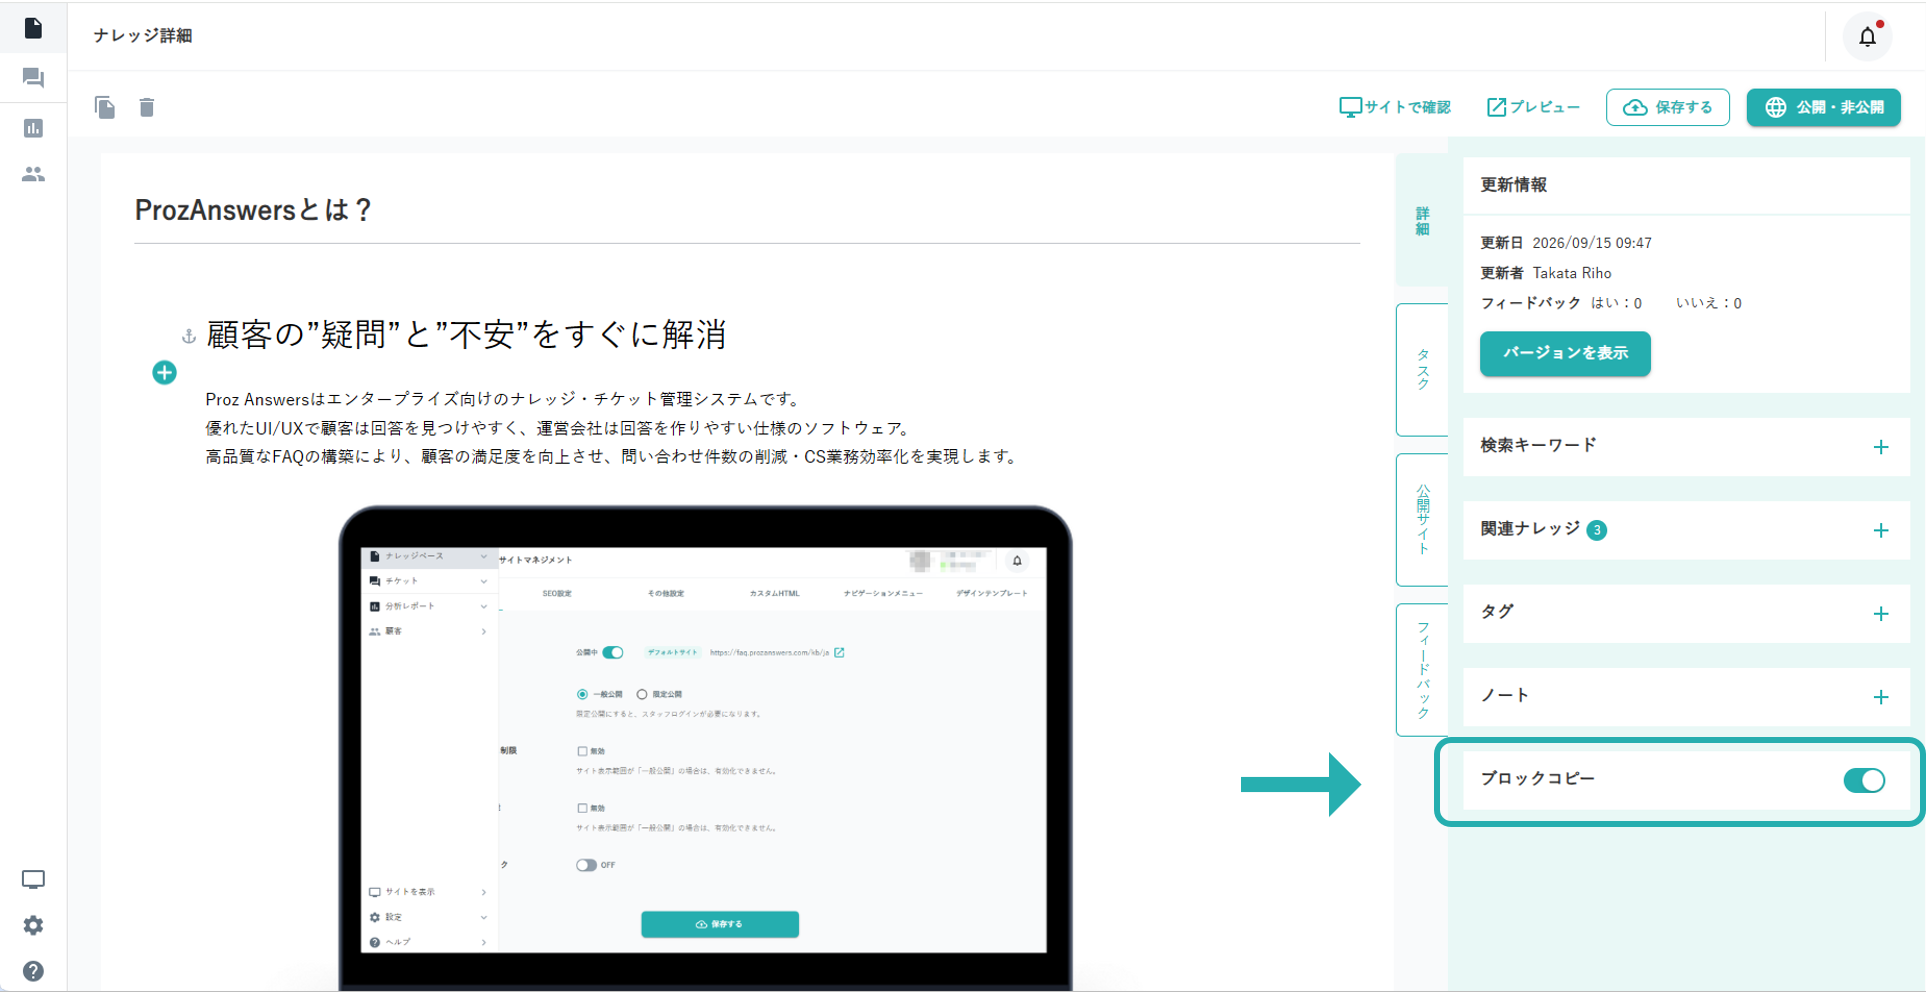Expand the 検索キーワード section
This screenshot has height=992, width=1926.
coord(1881,447)
